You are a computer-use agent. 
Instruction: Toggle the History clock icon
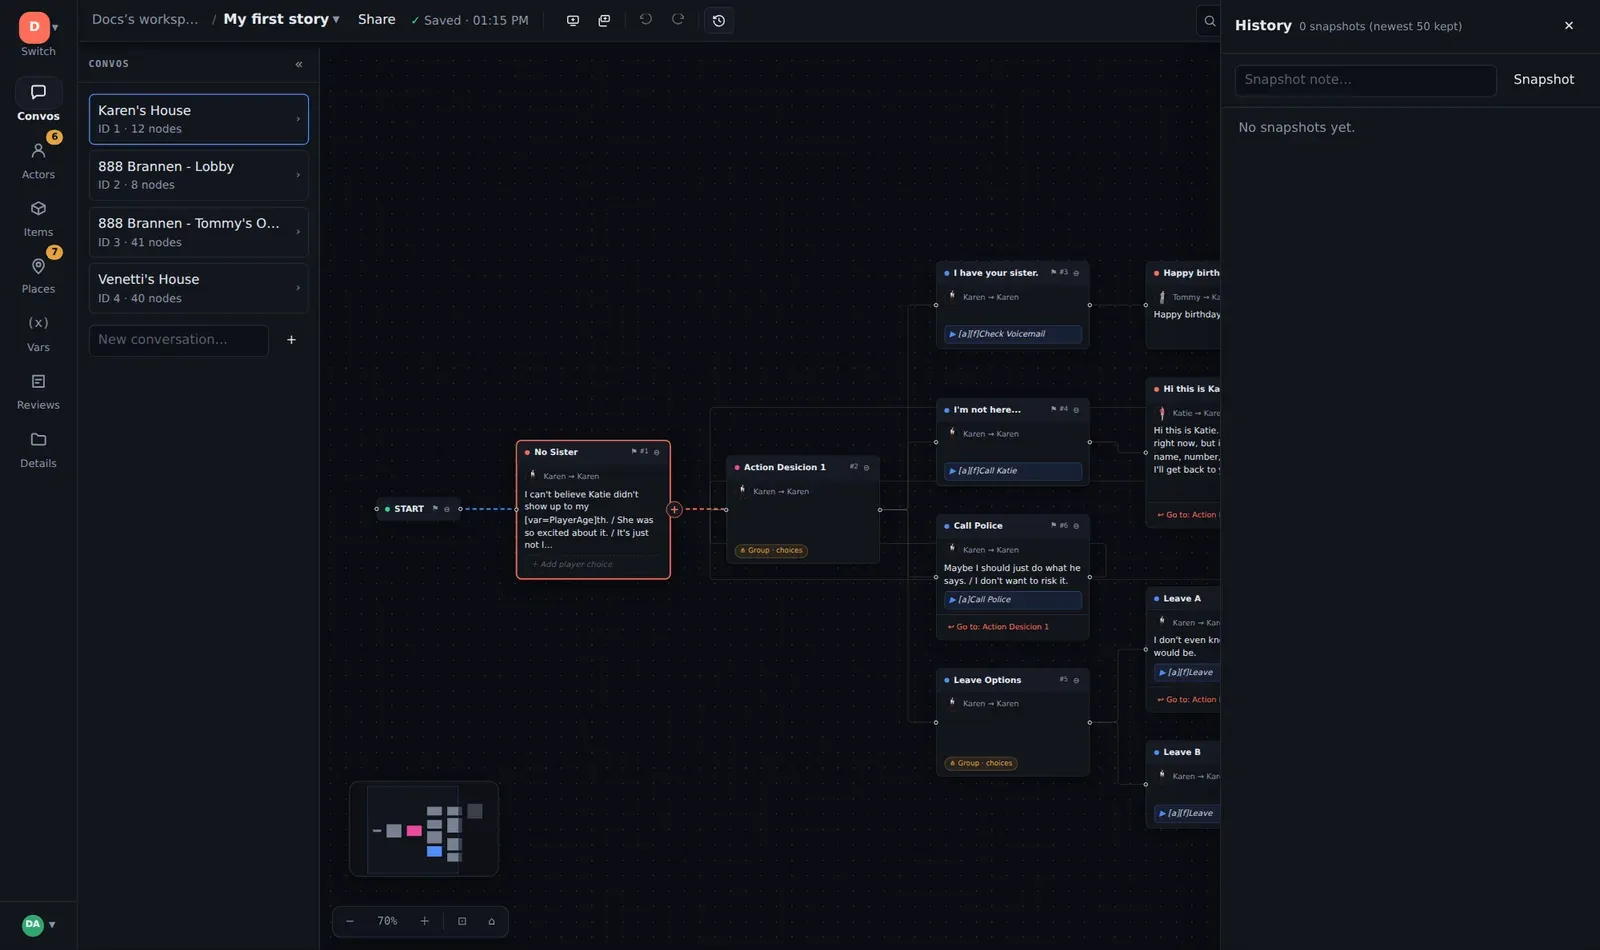point(719,20)
